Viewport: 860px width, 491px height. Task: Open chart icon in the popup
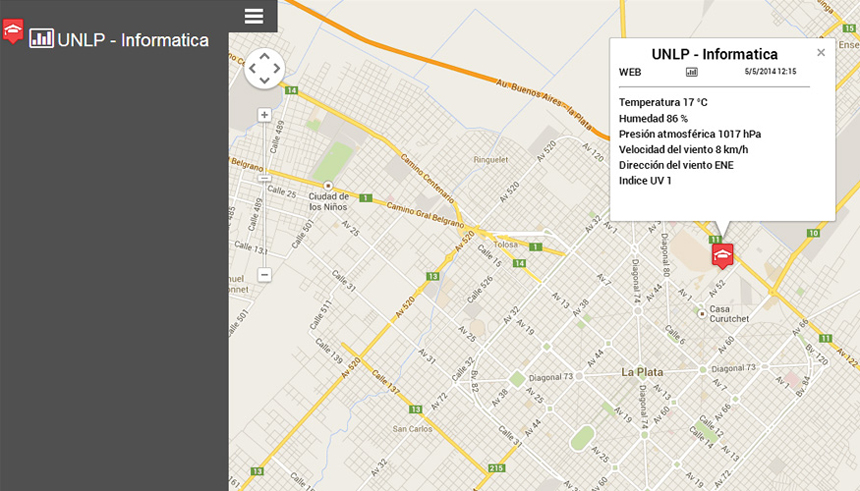[692, 72]
